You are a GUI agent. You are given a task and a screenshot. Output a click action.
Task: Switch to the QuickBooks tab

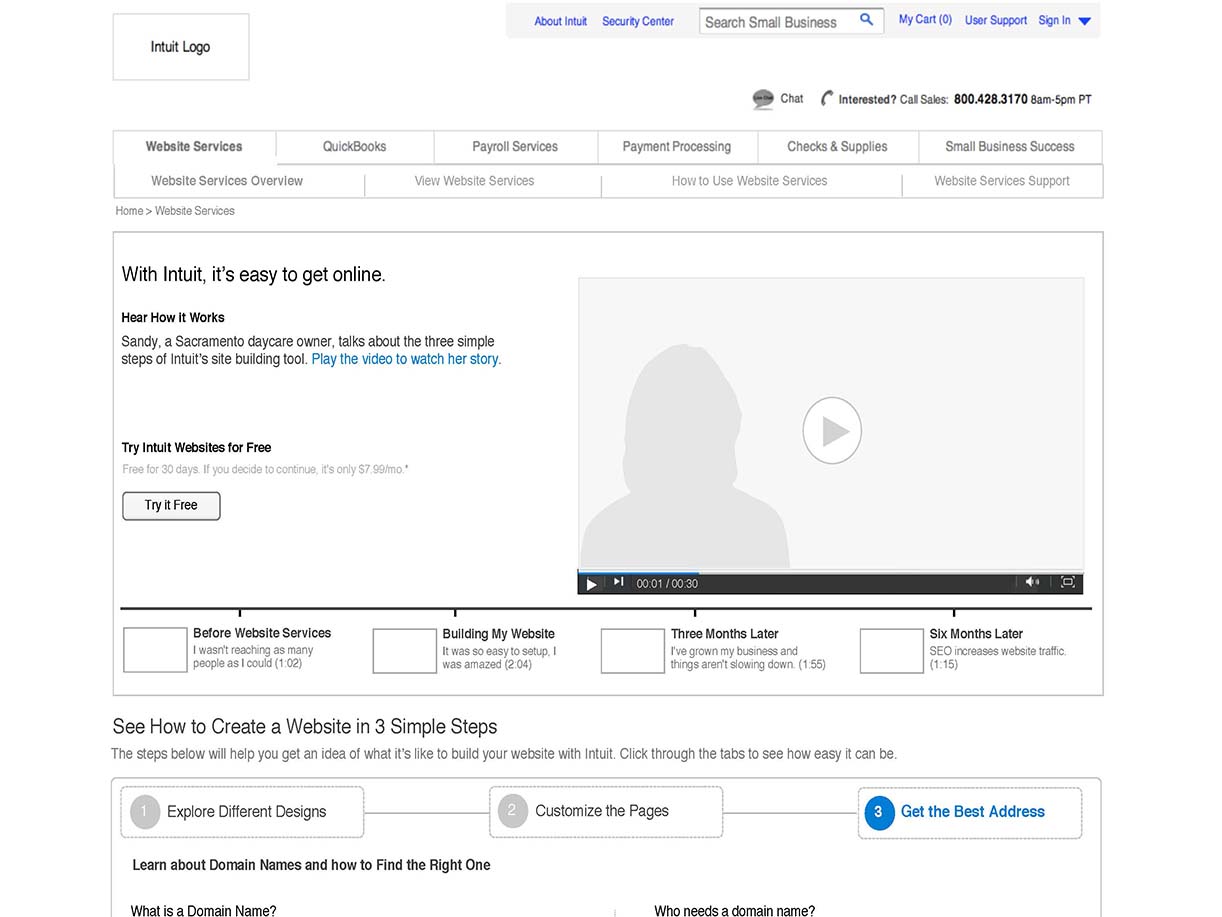click(x=355, y=147)
